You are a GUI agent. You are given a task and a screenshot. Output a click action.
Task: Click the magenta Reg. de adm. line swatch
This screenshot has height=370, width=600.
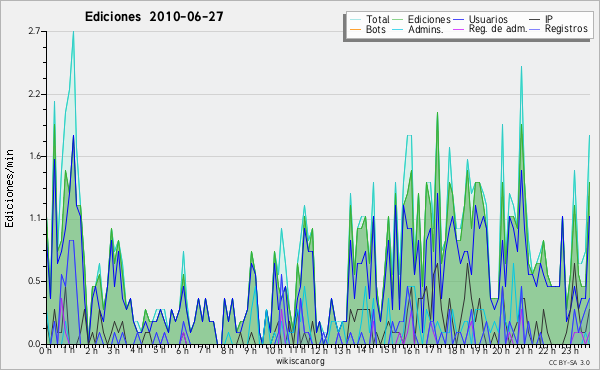coord(458,29)
